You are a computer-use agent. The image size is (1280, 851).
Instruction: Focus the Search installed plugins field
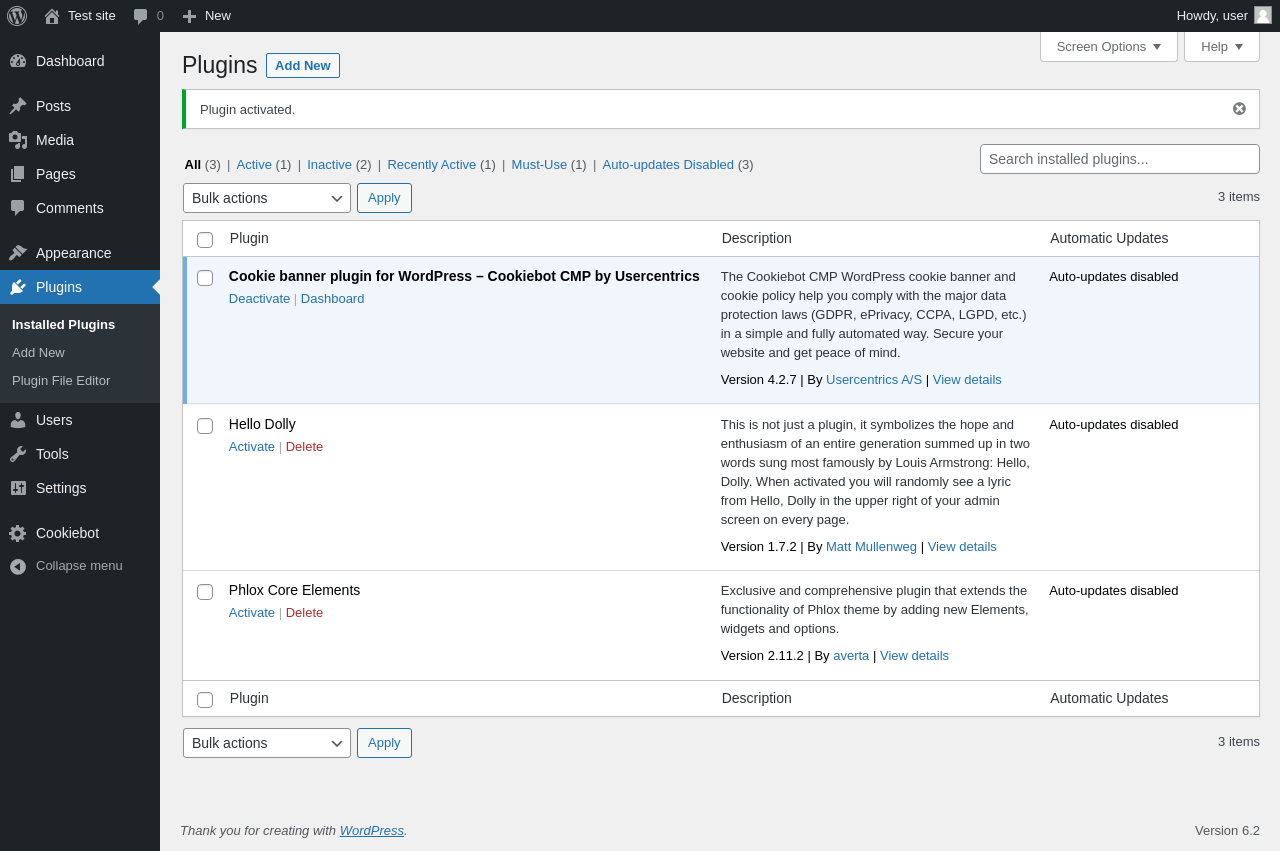coord(1120,159)
